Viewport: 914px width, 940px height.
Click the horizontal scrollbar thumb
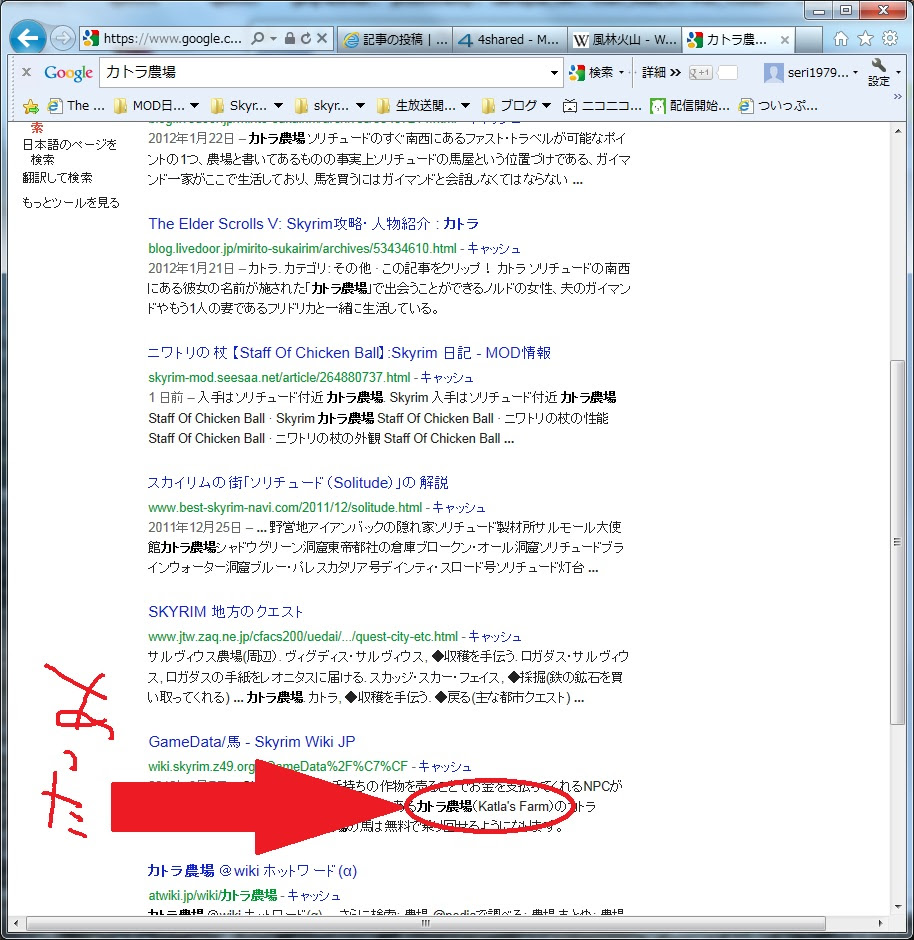426,923
